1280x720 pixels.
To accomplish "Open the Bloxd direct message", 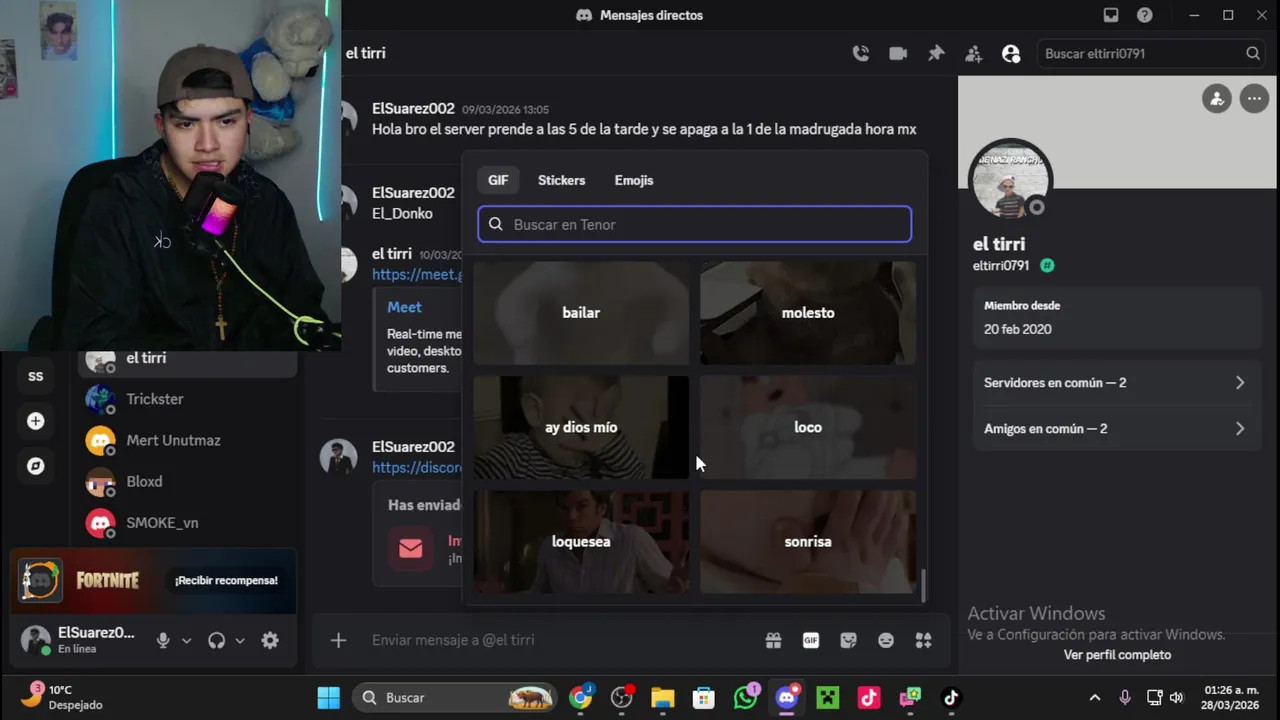I will (x=188, y=481).
